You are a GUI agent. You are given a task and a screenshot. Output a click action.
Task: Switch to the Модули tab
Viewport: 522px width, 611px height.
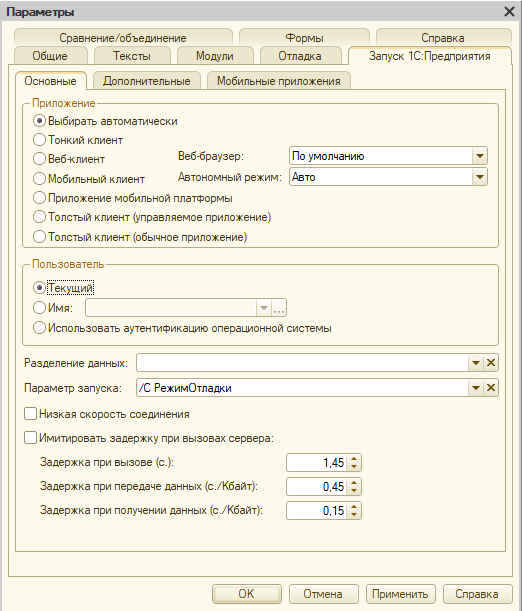pos(215,56)
